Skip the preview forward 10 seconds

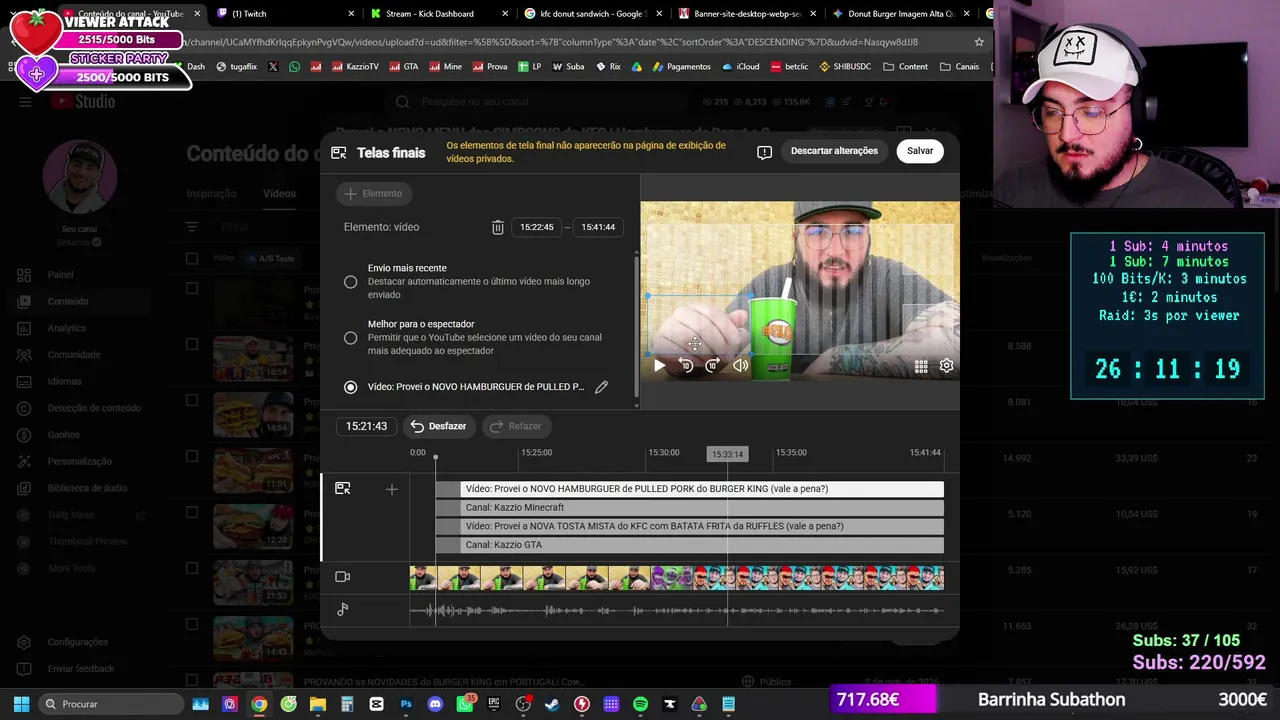click(712, 366)
